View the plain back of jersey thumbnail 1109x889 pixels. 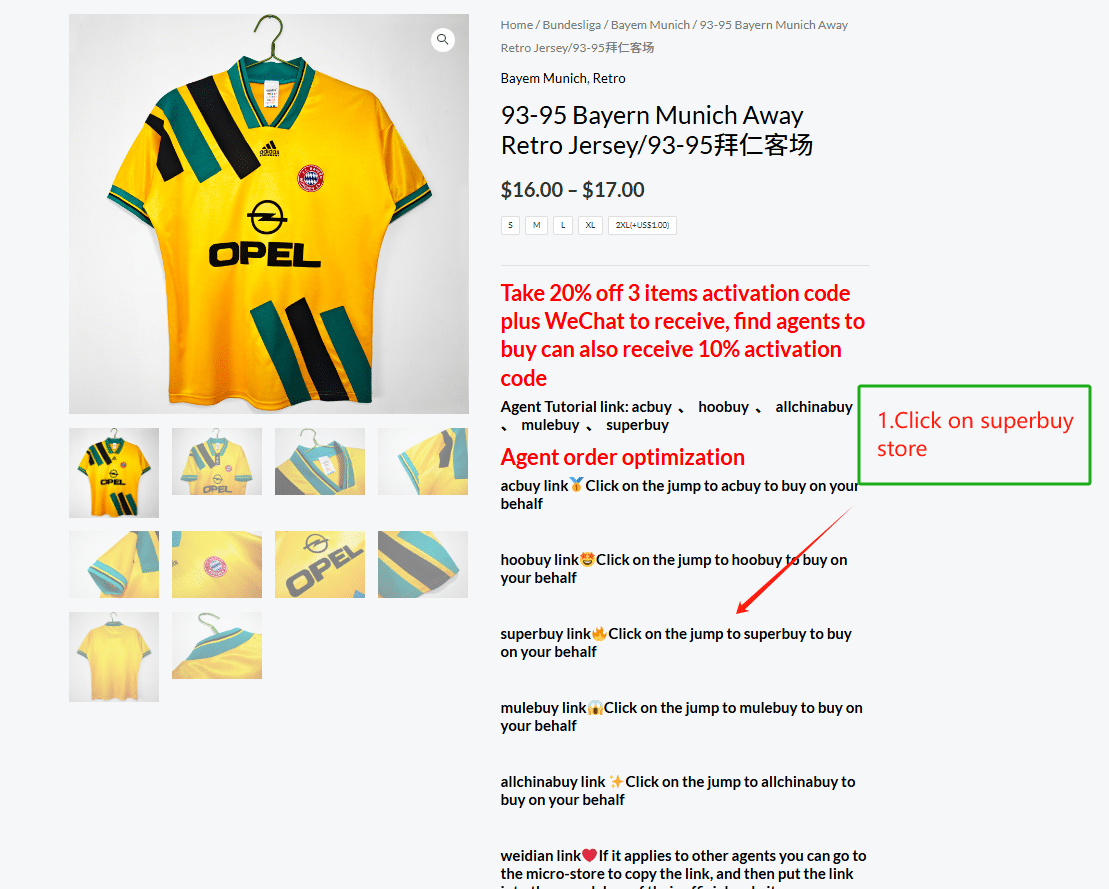click(x=114, y=656)
